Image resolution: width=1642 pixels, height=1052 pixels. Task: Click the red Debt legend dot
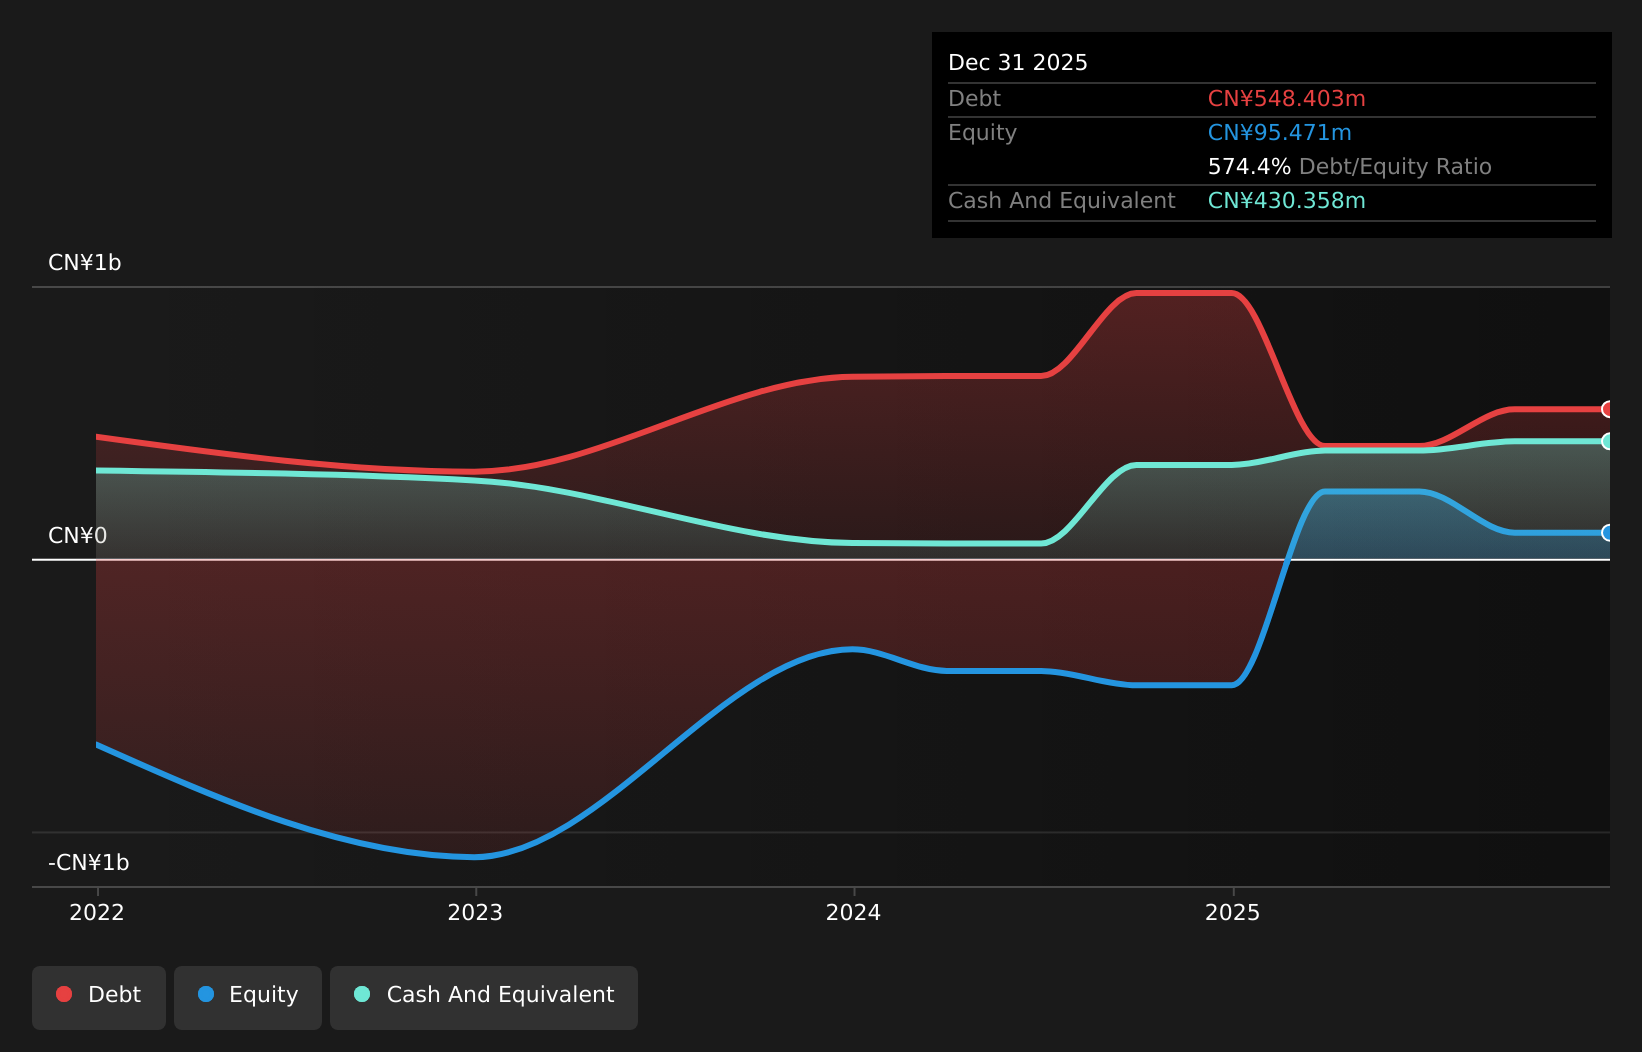[x=64, y=994]
